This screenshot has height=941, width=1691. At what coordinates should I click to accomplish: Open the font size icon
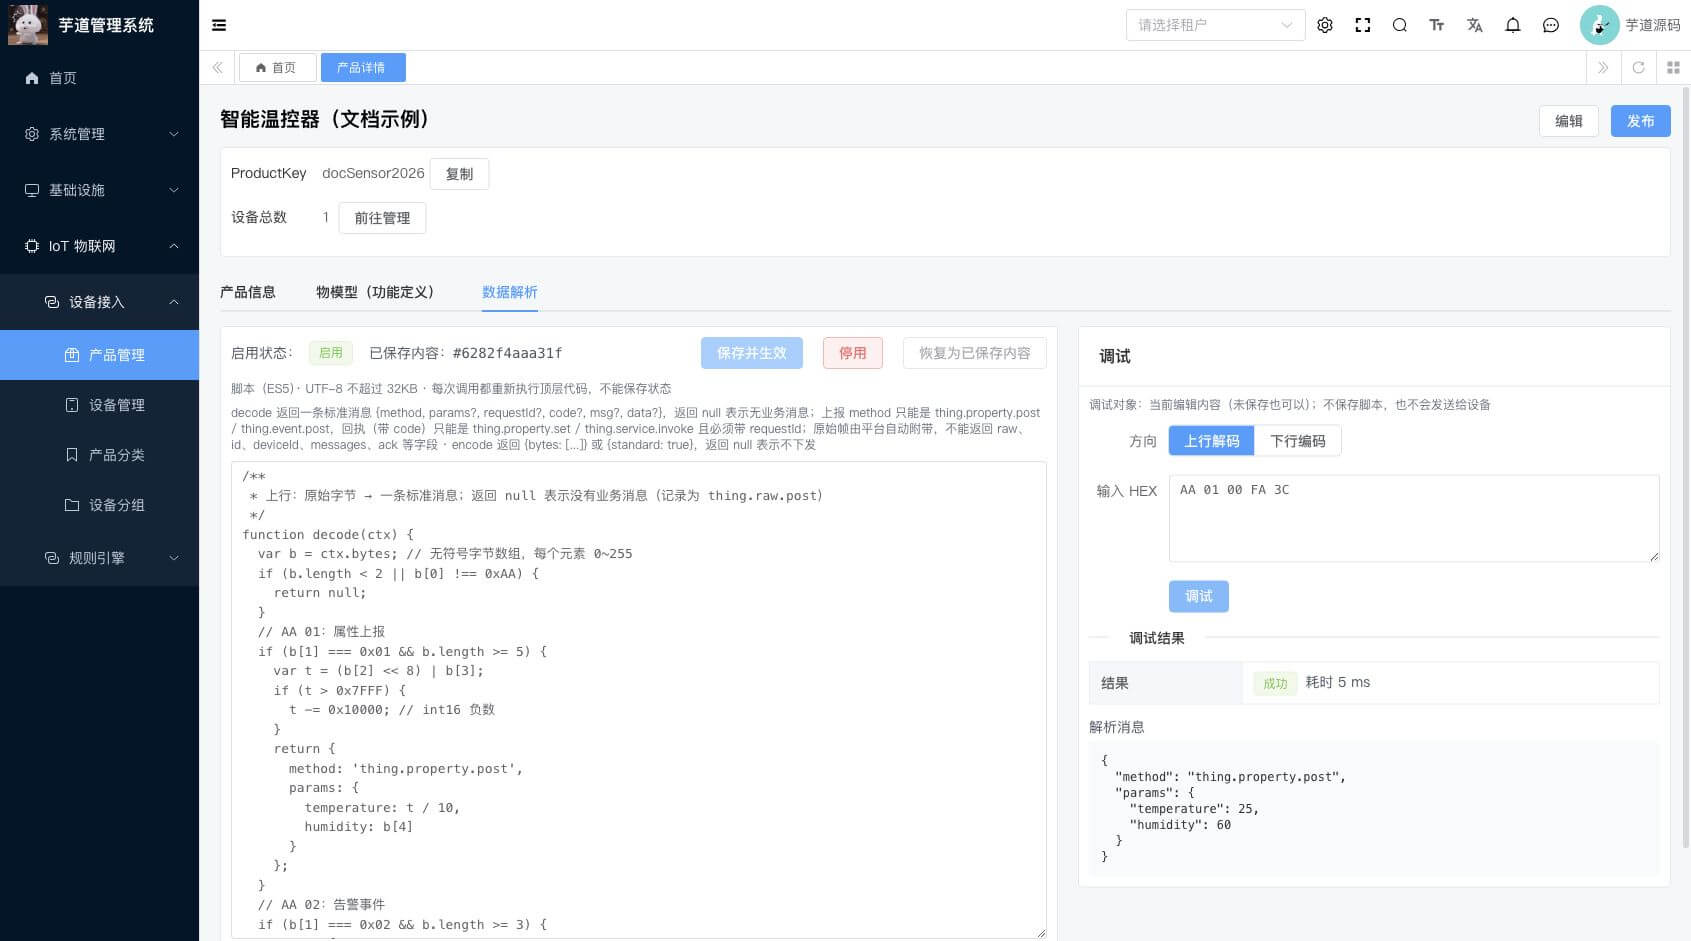point(1437,25)
